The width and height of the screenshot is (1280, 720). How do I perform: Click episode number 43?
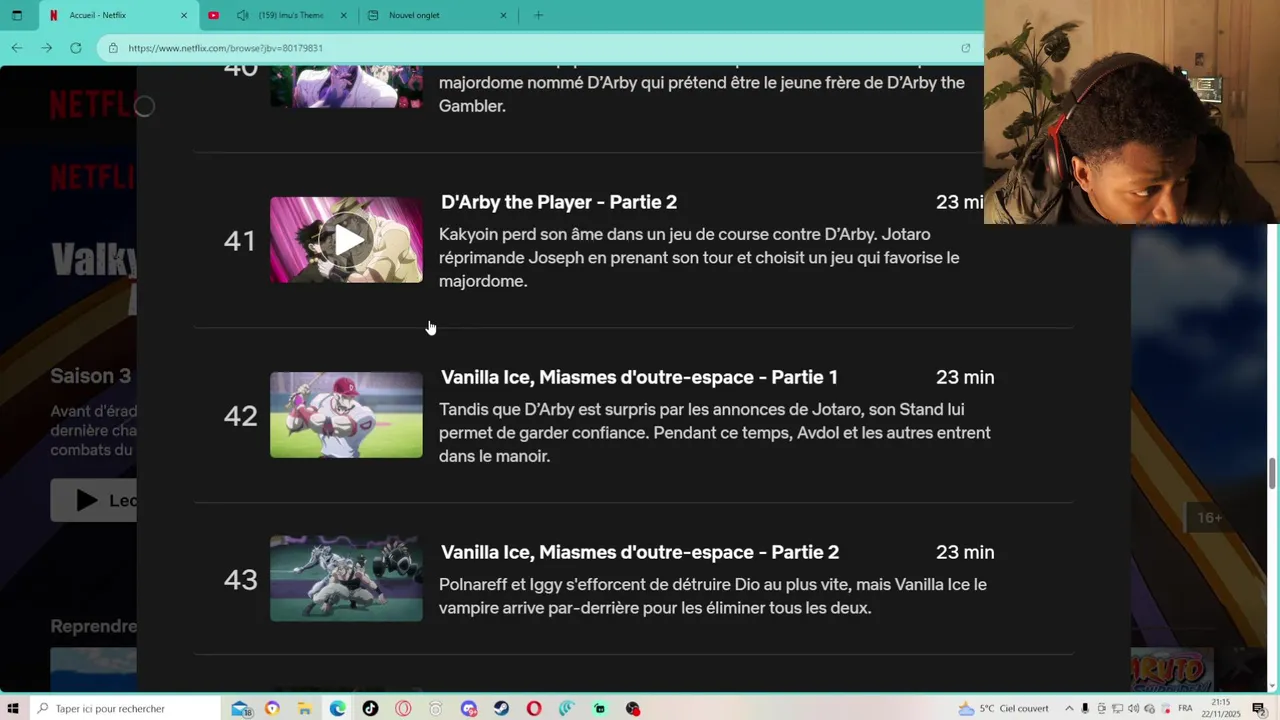[240, 579]
